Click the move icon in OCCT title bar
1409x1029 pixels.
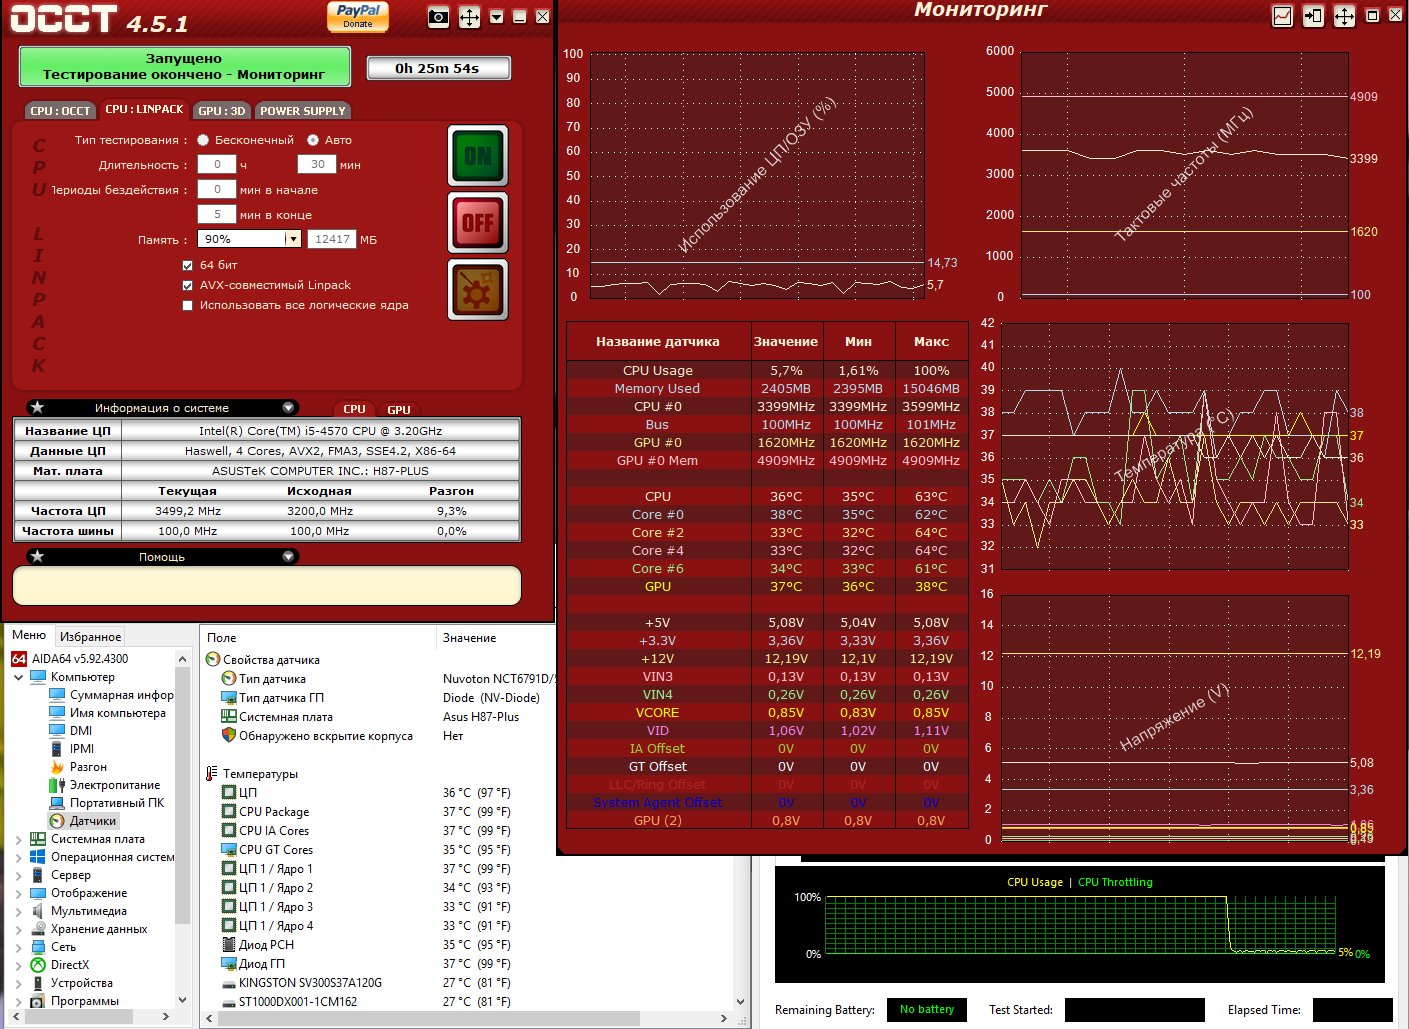tap(469, 17)
